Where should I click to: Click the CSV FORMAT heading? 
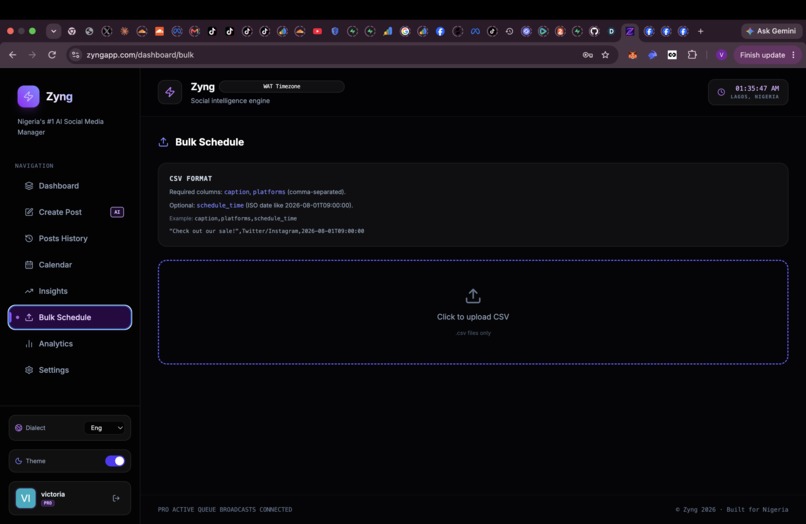point(191,178)
